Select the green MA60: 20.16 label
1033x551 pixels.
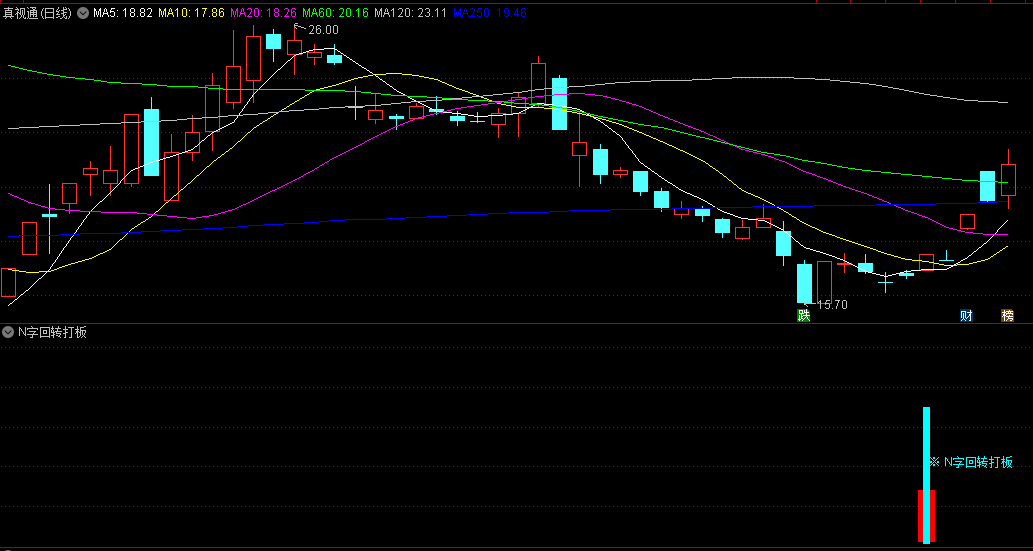pos(335,13)
